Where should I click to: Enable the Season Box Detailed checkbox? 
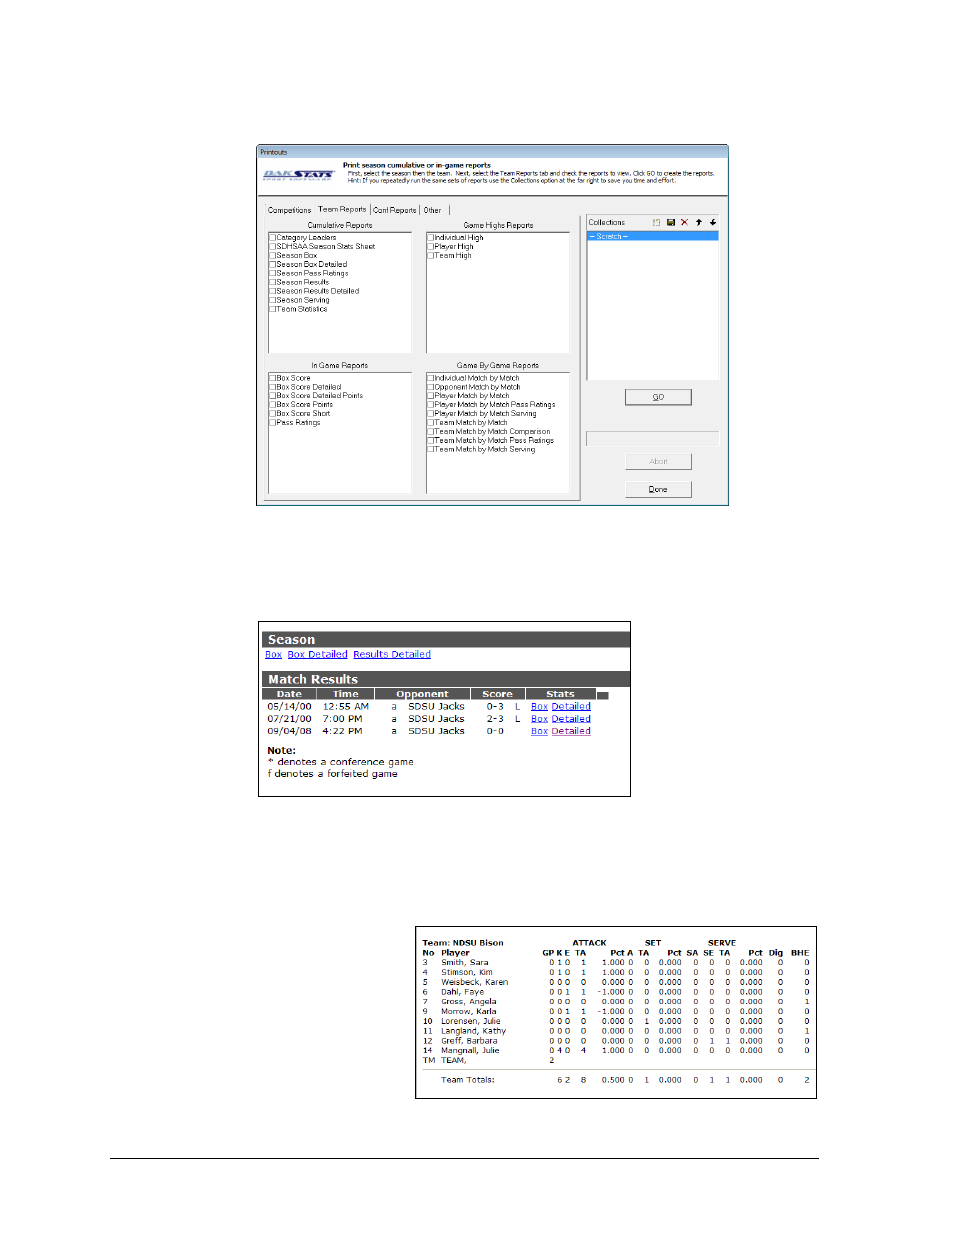[x=273, y=265]
